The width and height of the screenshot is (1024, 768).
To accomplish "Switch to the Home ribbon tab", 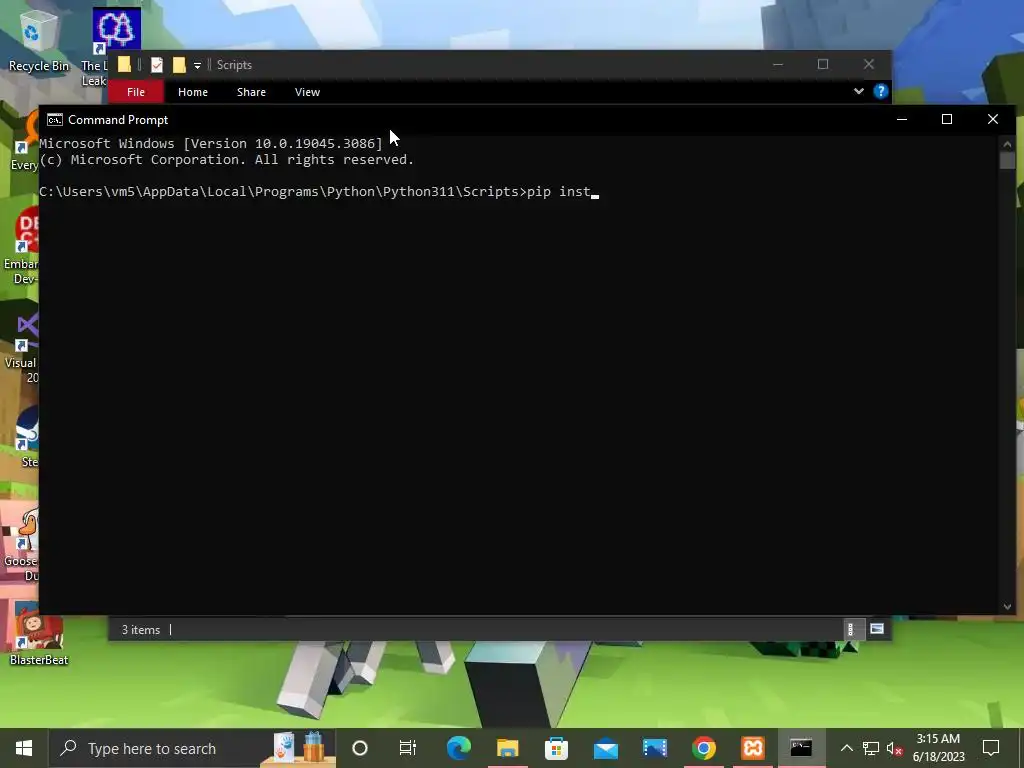I will point(193,92).
